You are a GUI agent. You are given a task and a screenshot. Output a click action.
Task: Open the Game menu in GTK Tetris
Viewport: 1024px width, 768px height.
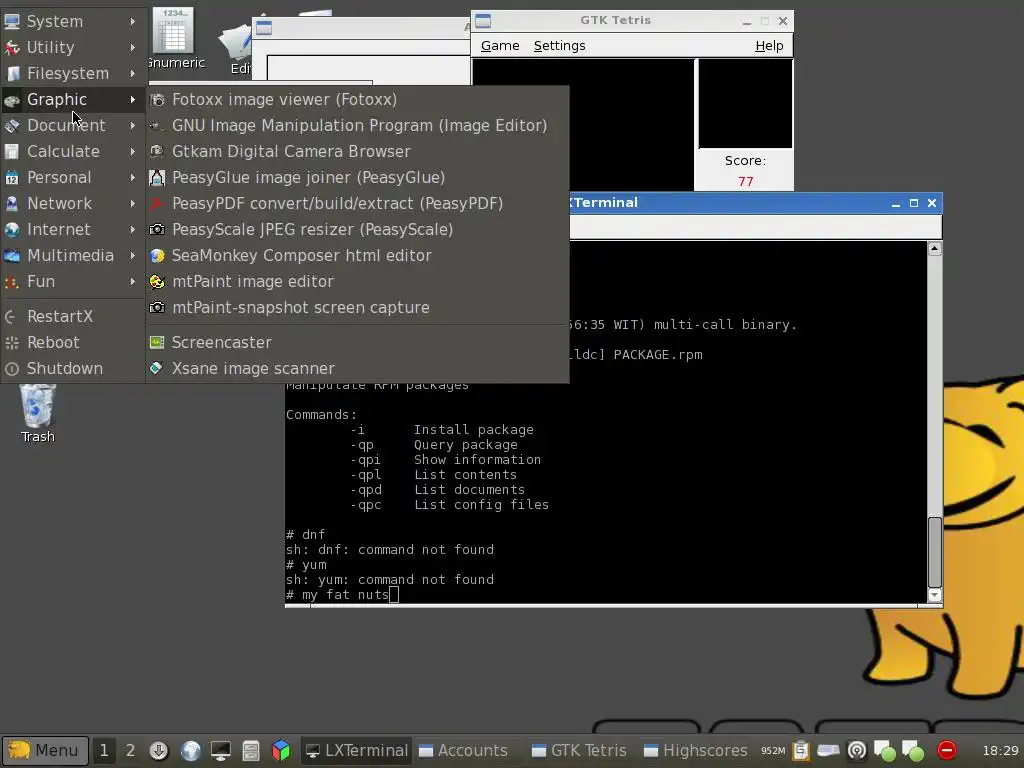[500, 46]
